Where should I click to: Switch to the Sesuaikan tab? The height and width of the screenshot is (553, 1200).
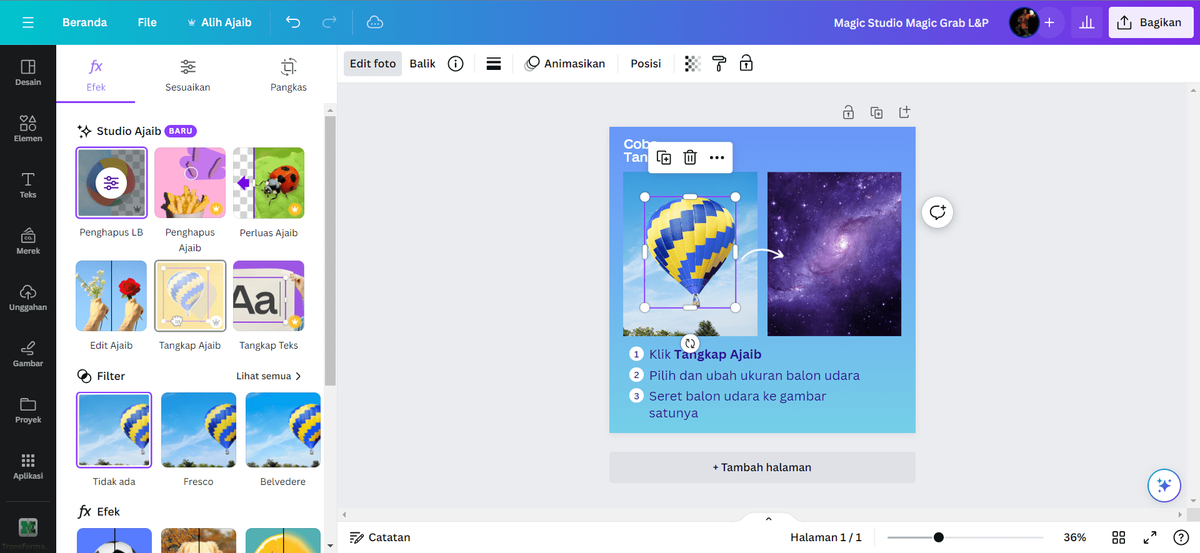click(188, 76)
